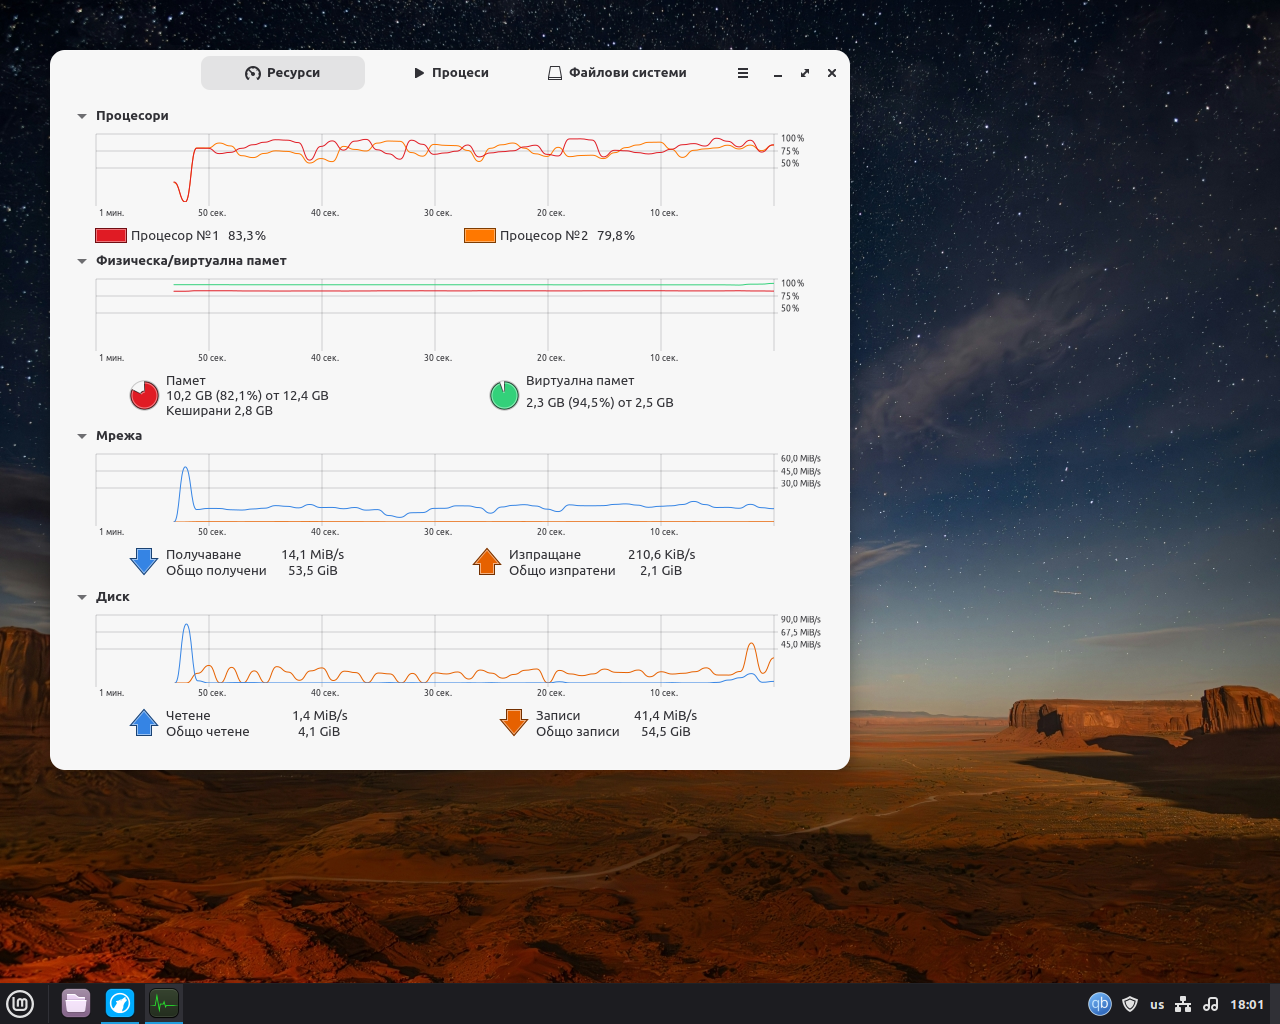The height and width of the screenshot is (1024, 1280).
Task: Collapse the Процесори section
Action: click(82, 116)
